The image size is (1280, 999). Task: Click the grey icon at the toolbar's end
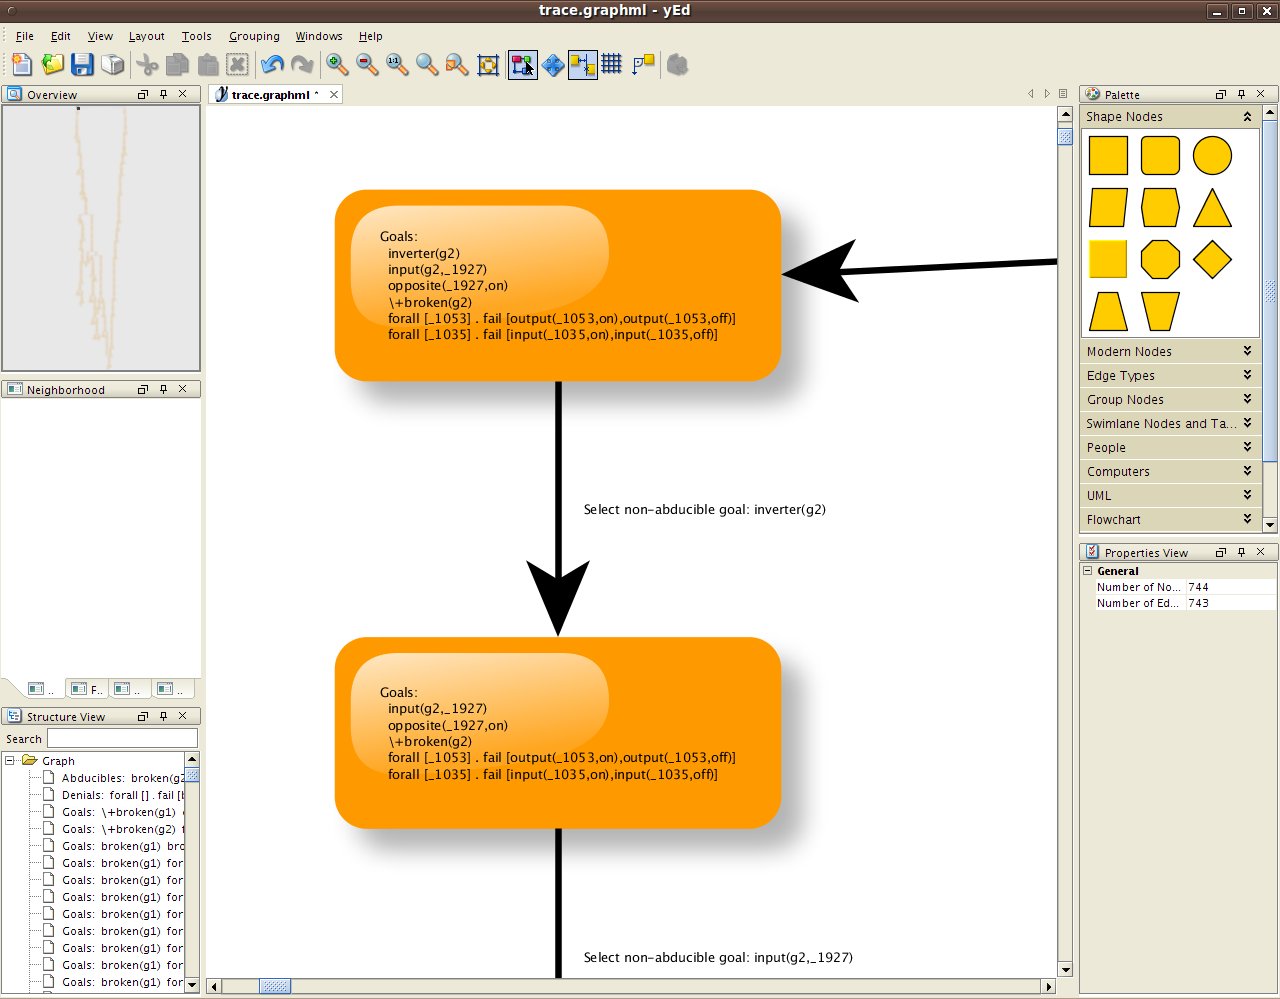tap(678, 65)
